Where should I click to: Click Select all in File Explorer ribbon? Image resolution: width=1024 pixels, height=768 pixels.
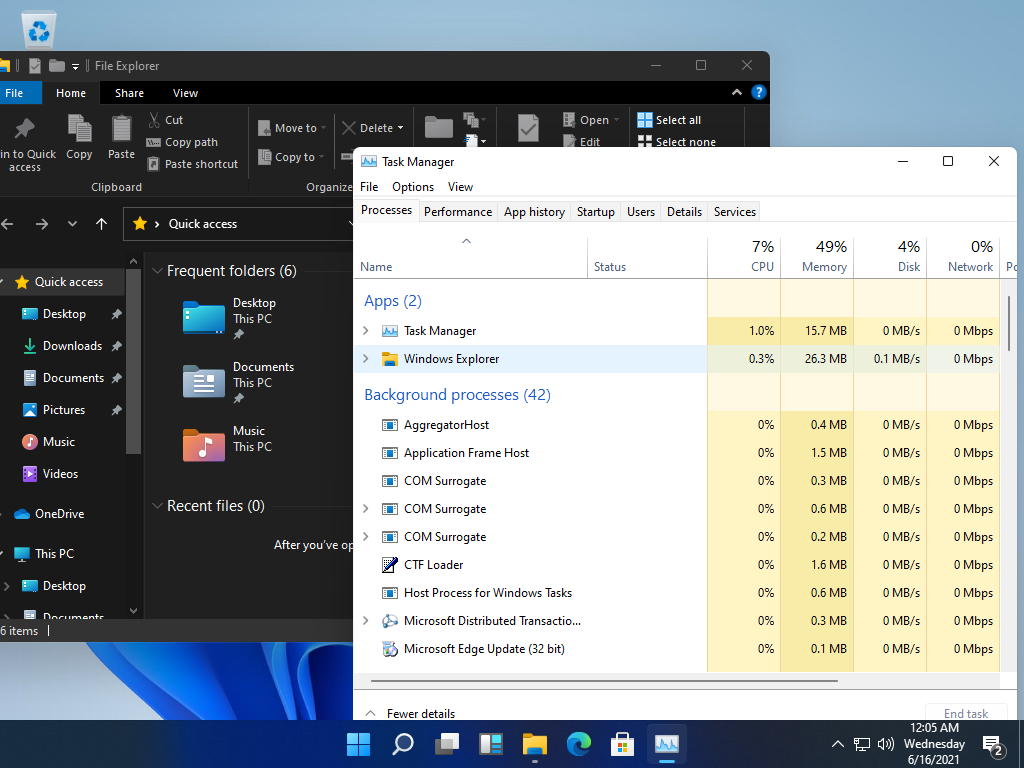pyautogui.click(x=669, y=120)
